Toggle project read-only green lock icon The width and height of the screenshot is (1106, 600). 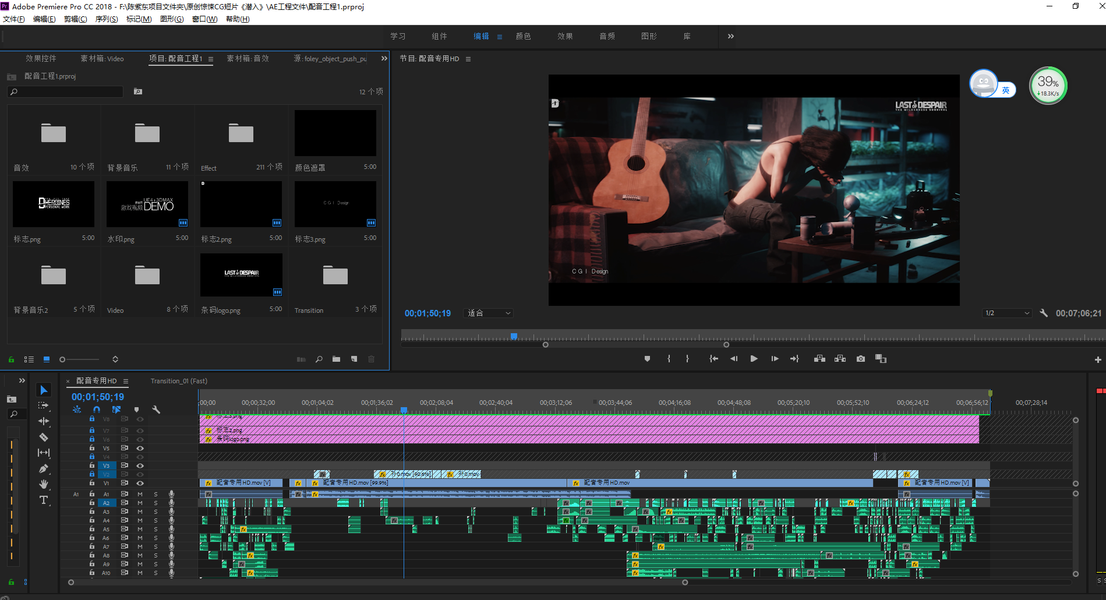click(11, 360)
